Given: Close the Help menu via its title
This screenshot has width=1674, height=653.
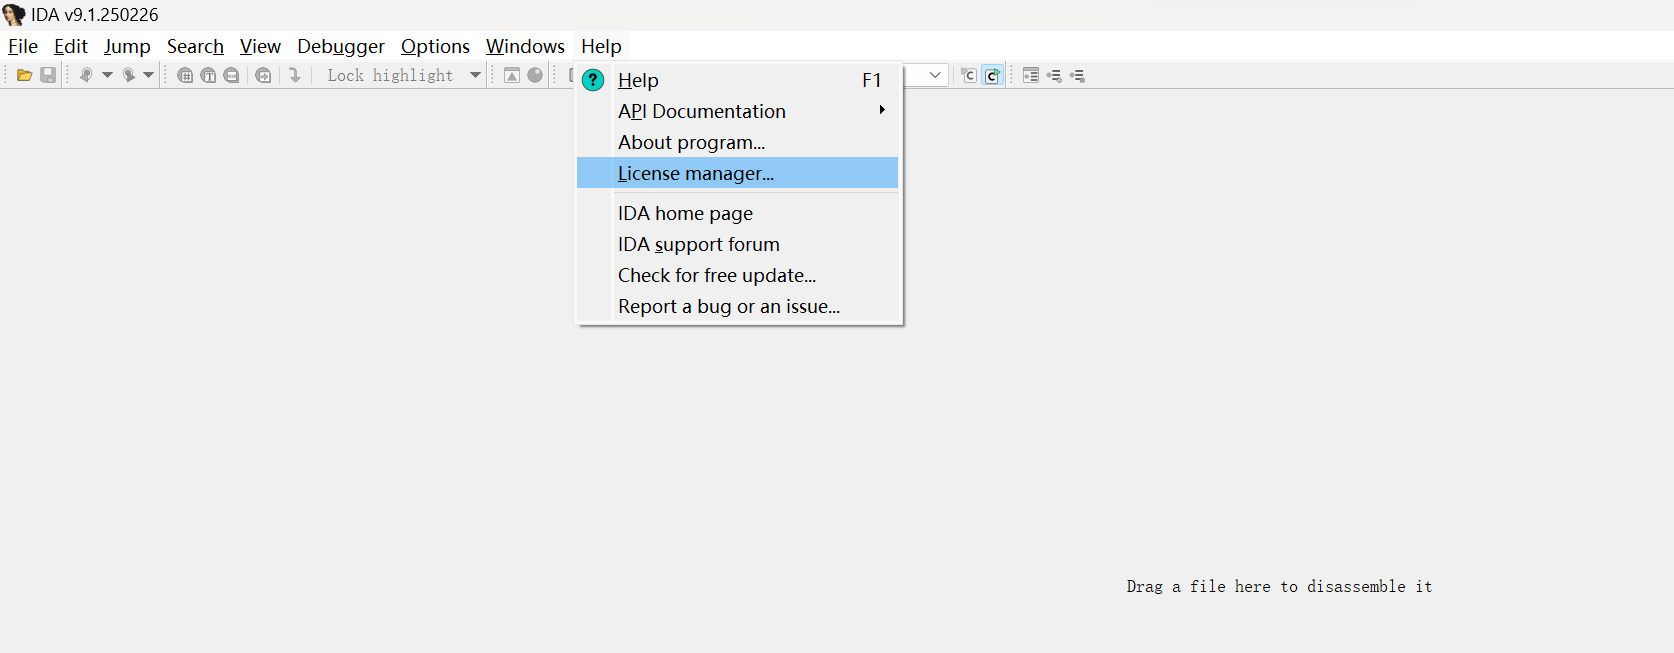Looking at the screenshot, I should click(x=601, y=46).
